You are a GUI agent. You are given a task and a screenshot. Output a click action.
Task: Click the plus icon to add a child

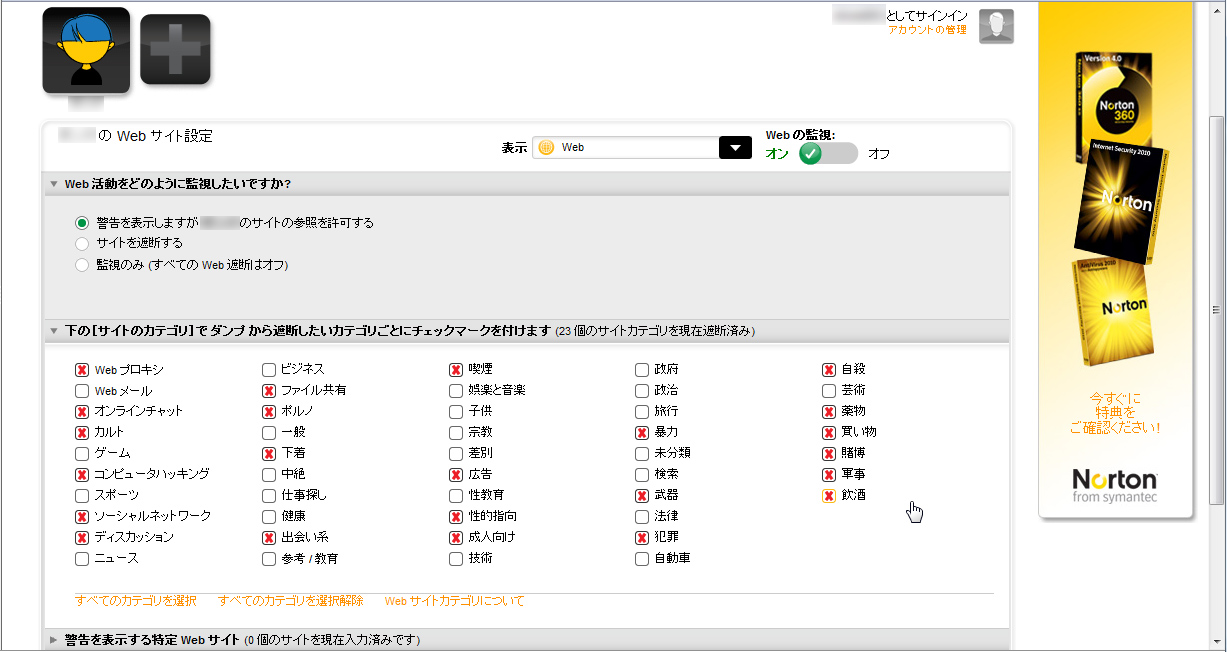[175, 48]
